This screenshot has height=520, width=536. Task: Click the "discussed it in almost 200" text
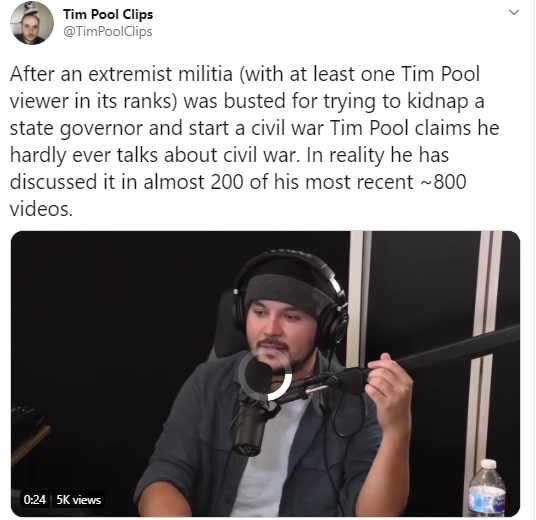coord(126,182)
